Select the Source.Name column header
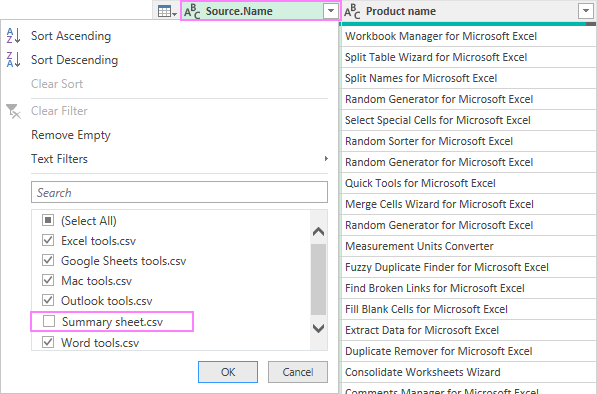The height and width of the screenshot is (394, 597). [260, 11]
